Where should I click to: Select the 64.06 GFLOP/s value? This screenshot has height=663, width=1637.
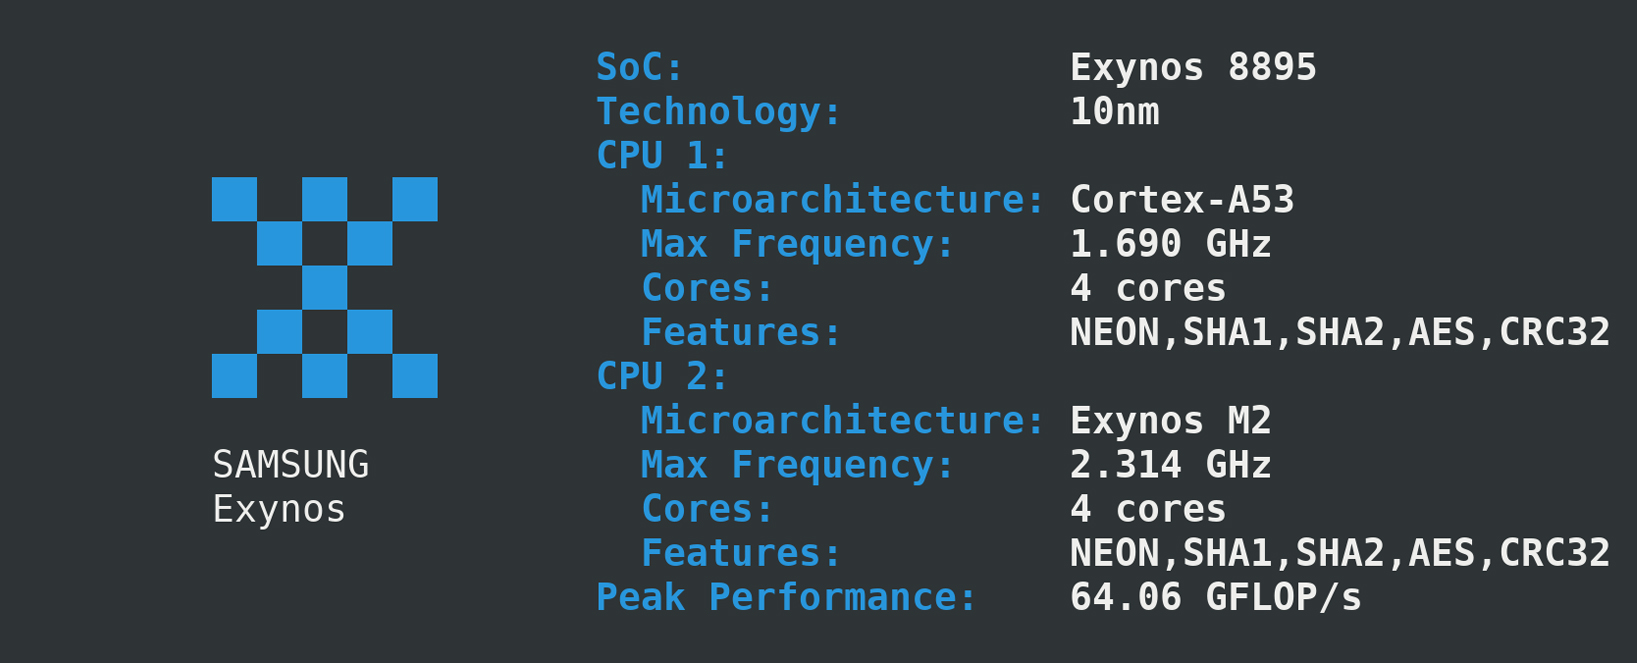point(1215,597)
